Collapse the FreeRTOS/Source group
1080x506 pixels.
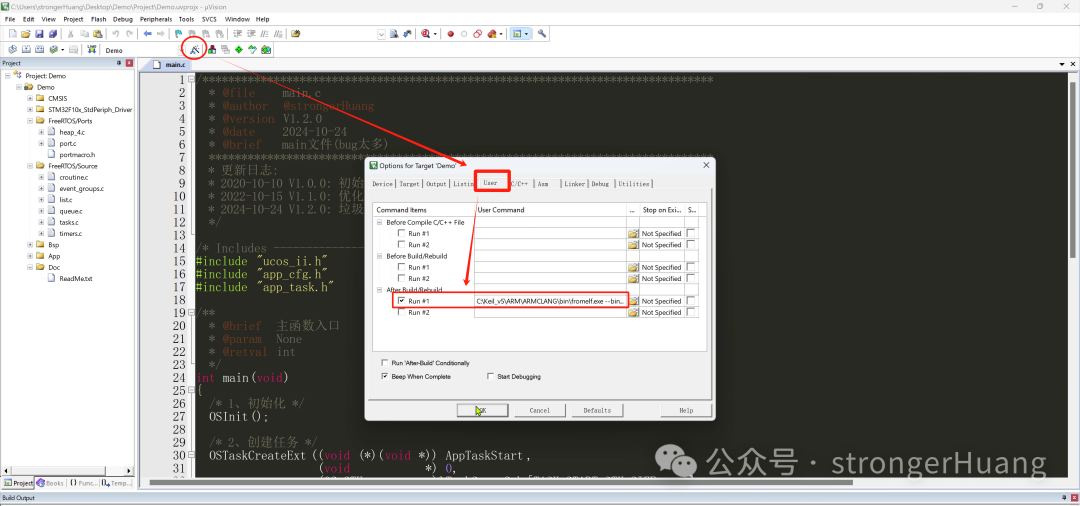[30, 166]
